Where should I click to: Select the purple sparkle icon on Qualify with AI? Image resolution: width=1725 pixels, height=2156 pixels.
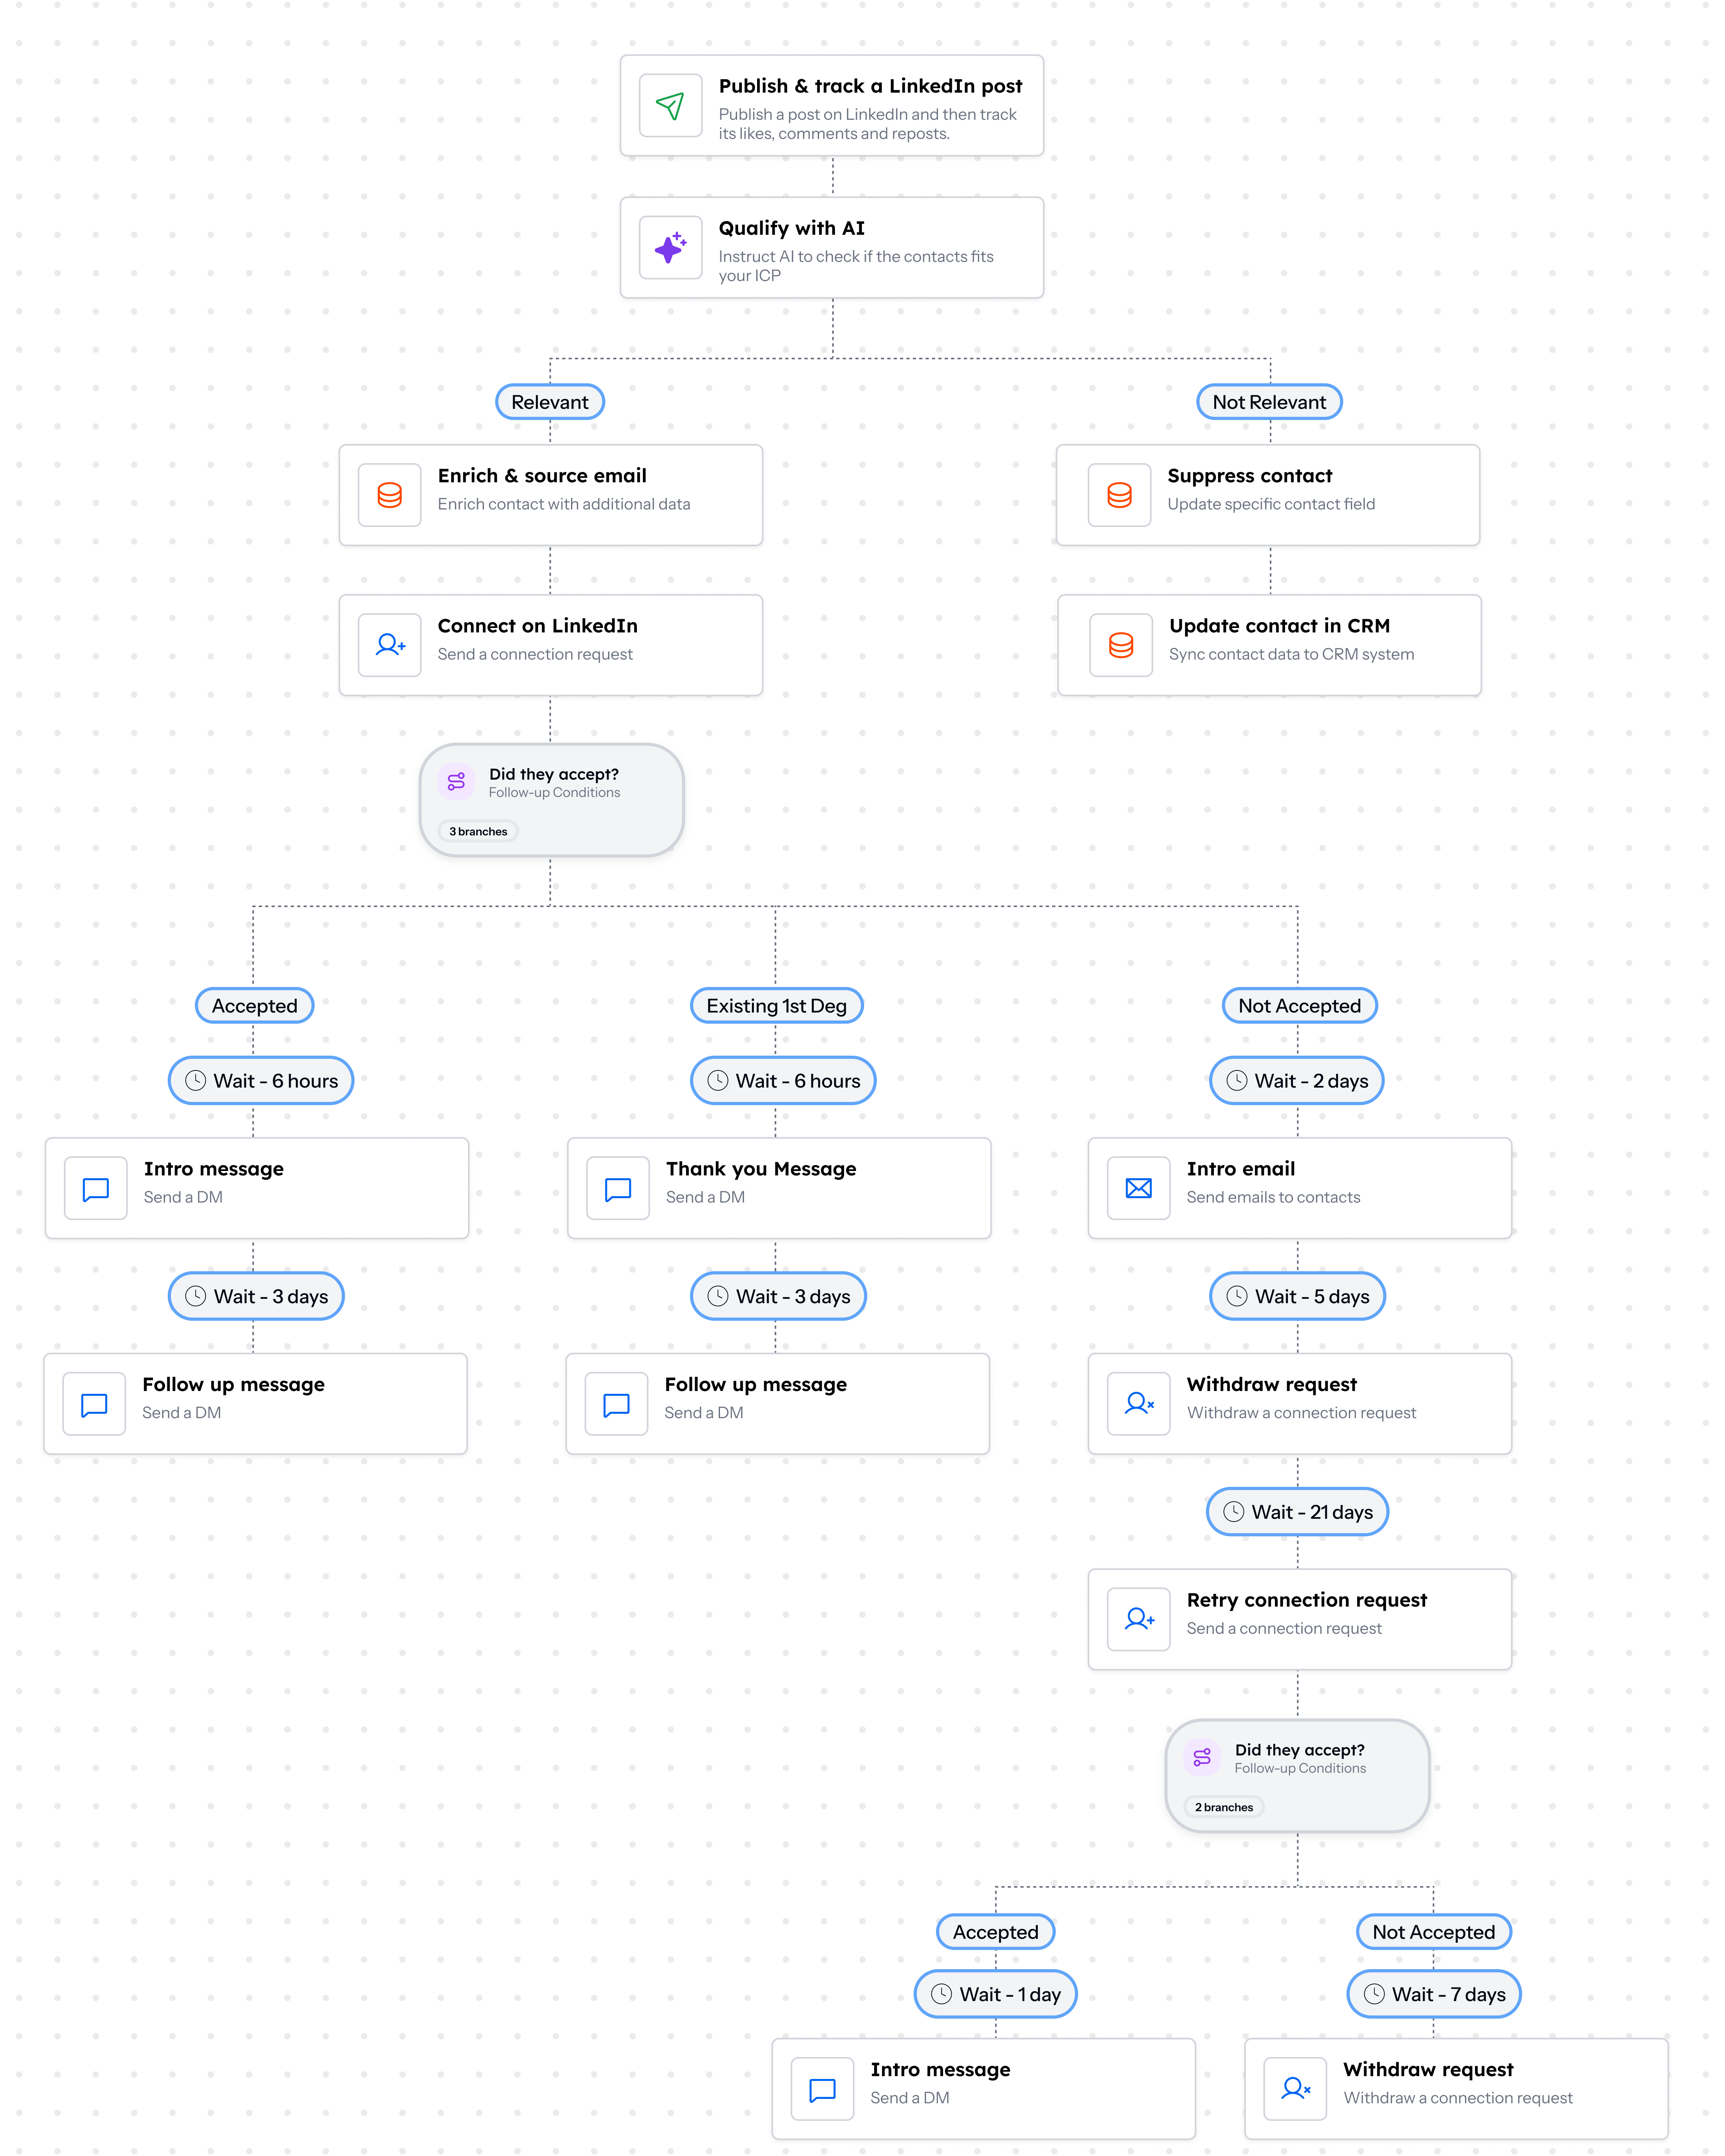(x=670, y=247)
